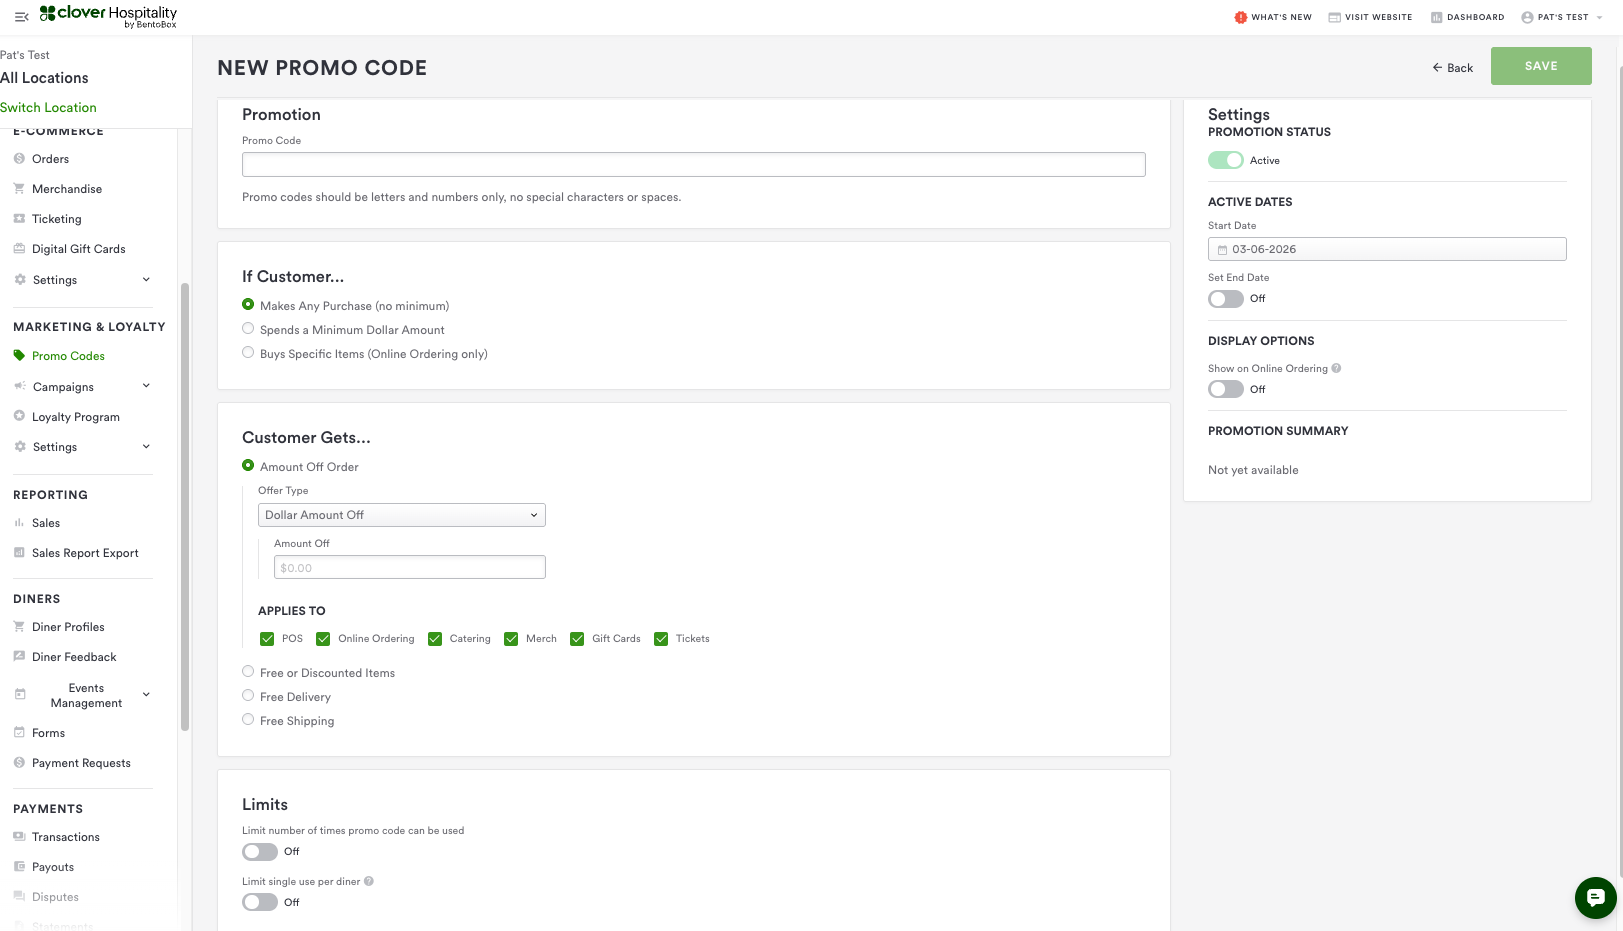Select Spends a Minimum Dollar Amount option
This screenshot has width=1623, height=931.
coord(248,329)
